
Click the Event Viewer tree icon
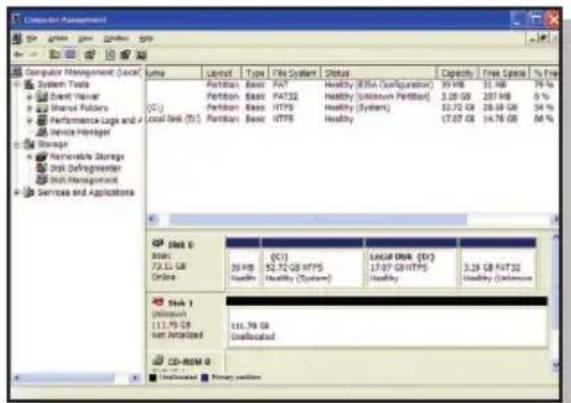pos(43,96)
